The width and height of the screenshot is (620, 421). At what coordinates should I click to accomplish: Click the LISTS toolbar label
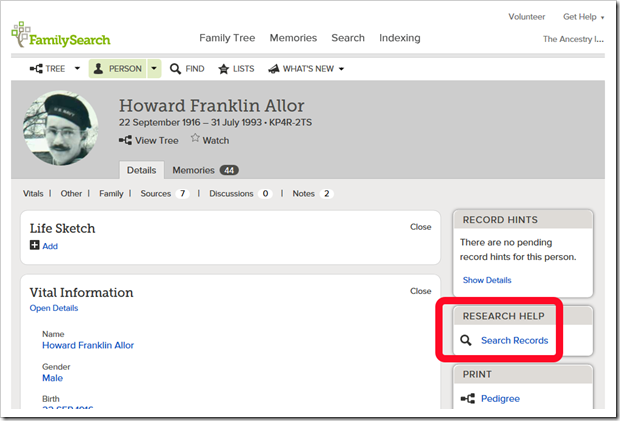(244, 69)
